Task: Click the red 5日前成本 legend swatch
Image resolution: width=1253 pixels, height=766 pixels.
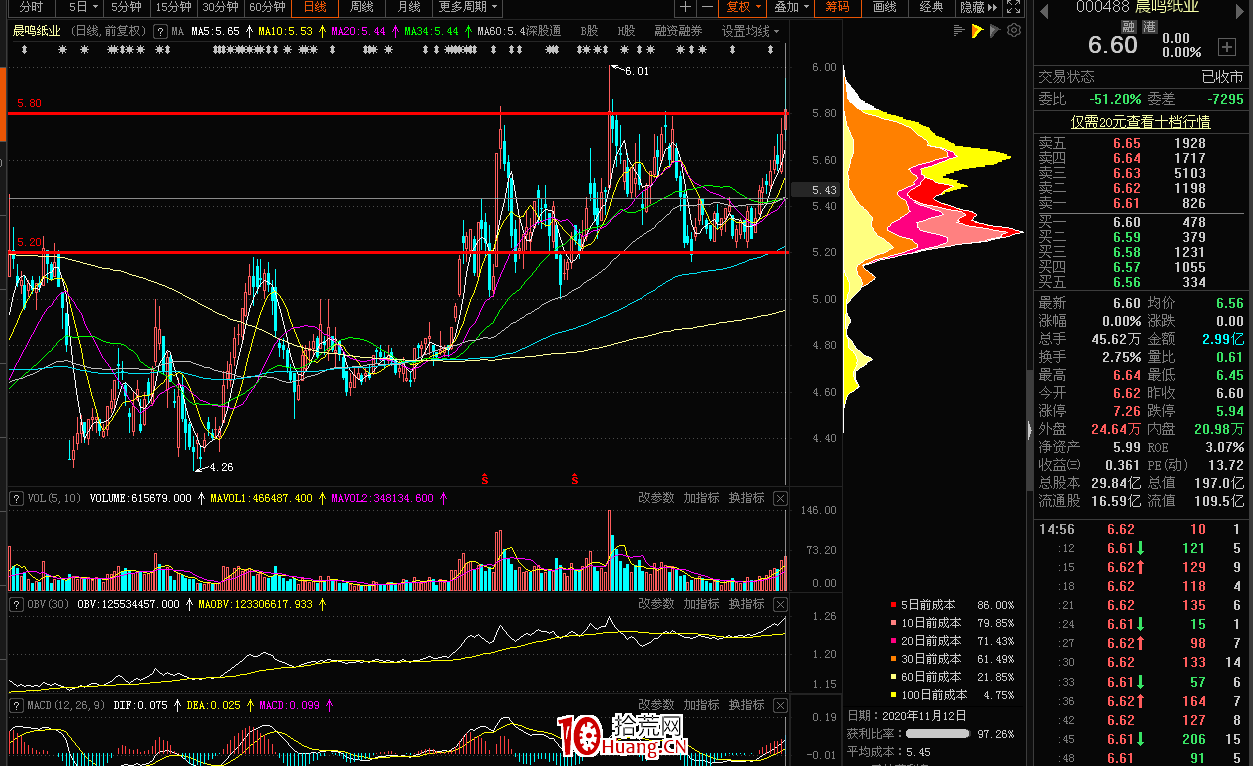Action: pos(893,605)
